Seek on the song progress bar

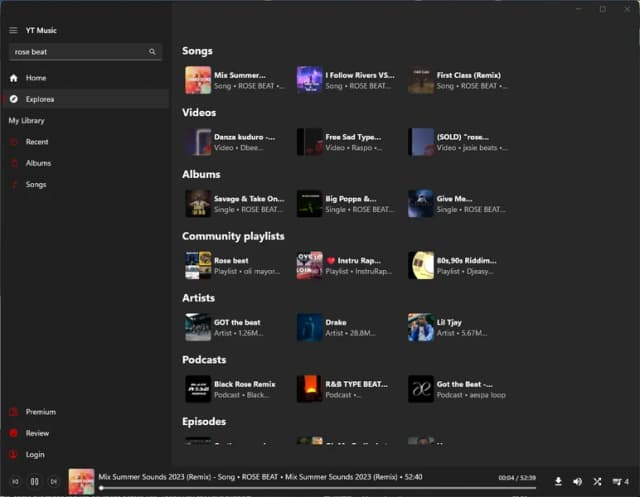(318, 488)
